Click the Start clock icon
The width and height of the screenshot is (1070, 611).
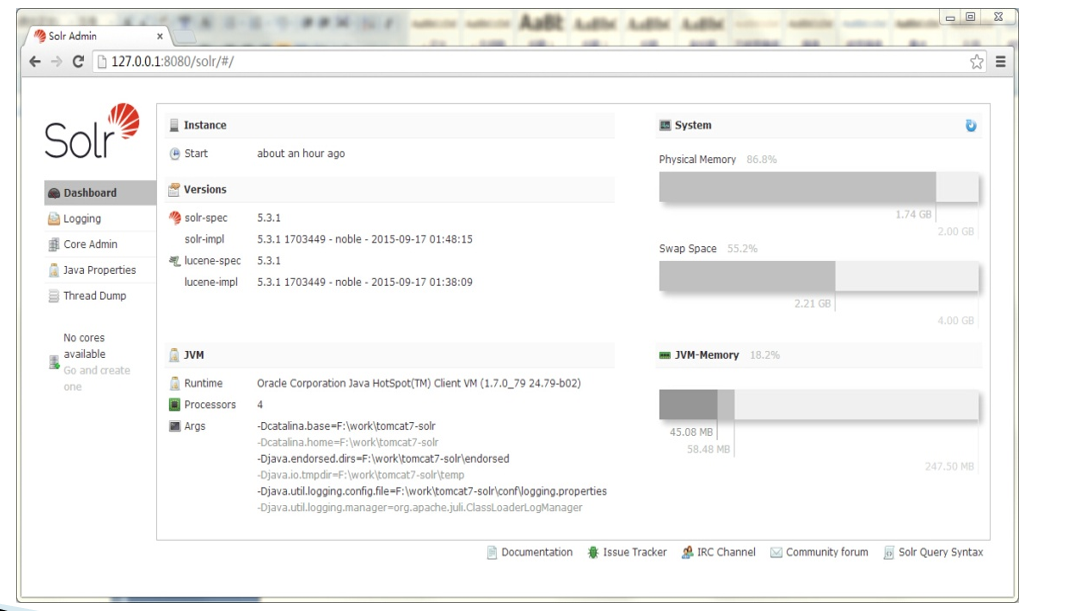(175, 154)
